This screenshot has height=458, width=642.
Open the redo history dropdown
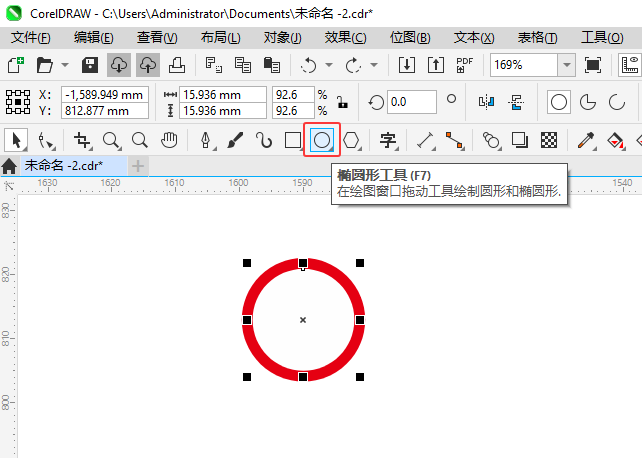[x=374, y=65]
